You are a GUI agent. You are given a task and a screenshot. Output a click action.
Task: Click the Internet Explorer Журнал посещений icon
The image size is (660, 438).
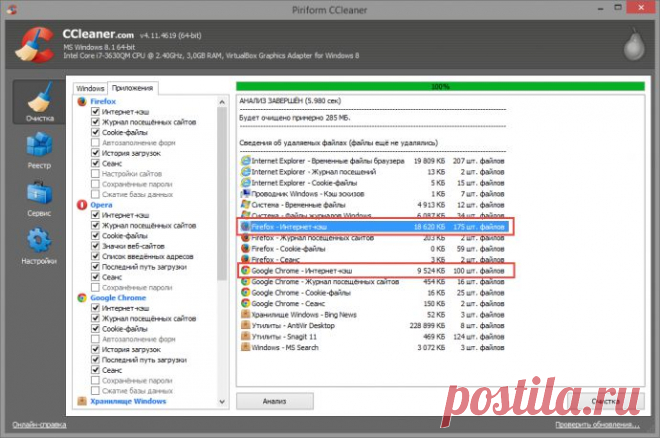coord(245,172)
